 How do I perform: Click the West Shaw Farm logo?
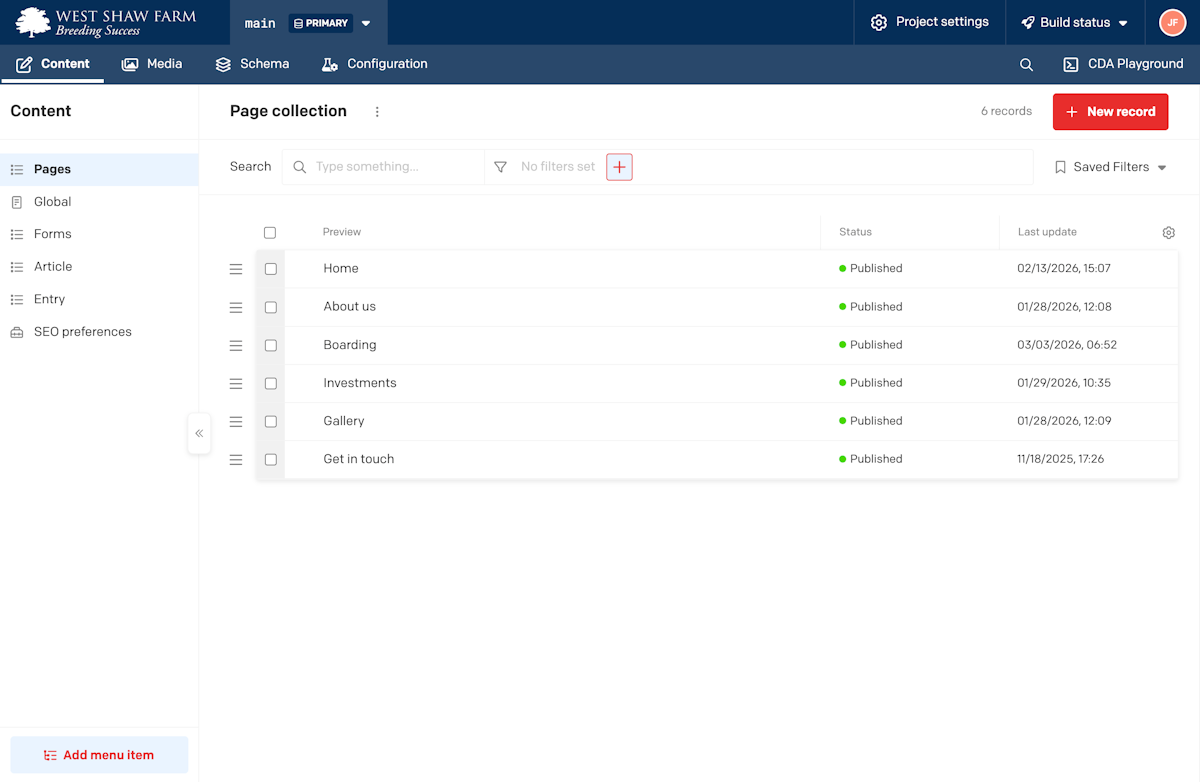click(x=106, y=22)
